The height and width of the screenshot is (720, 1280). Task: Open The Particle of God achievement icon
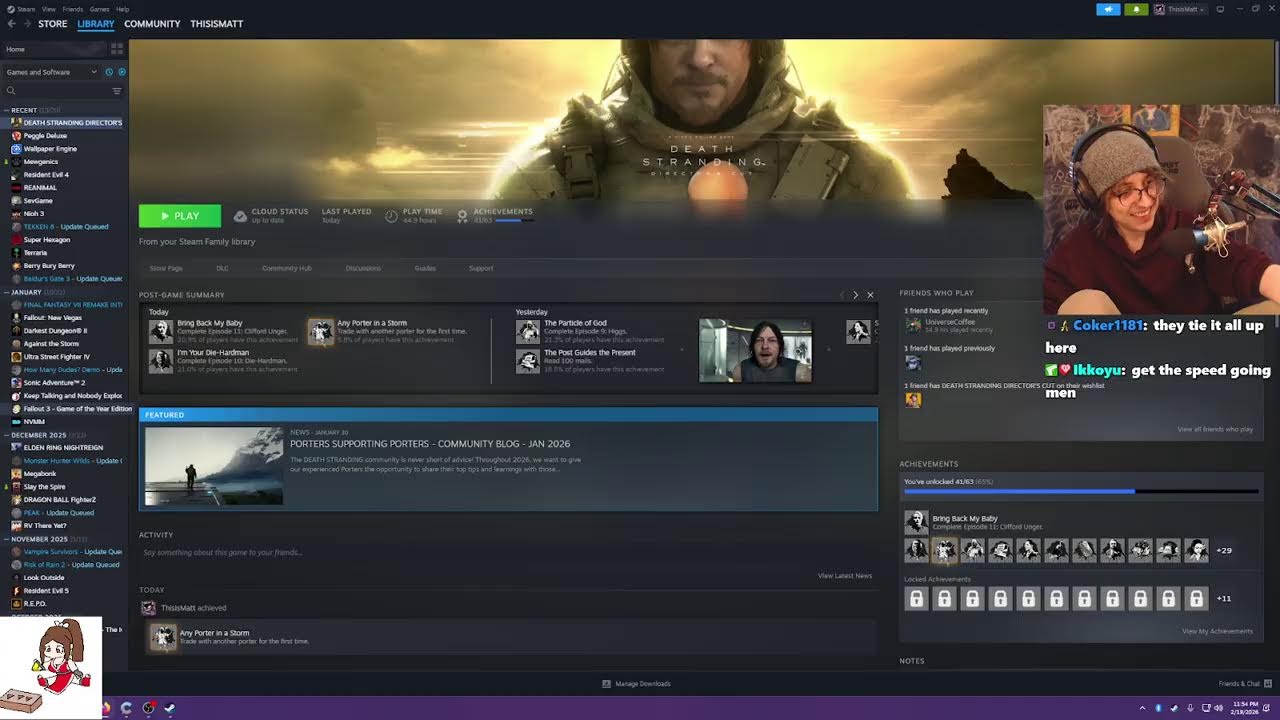click(528, 331)
